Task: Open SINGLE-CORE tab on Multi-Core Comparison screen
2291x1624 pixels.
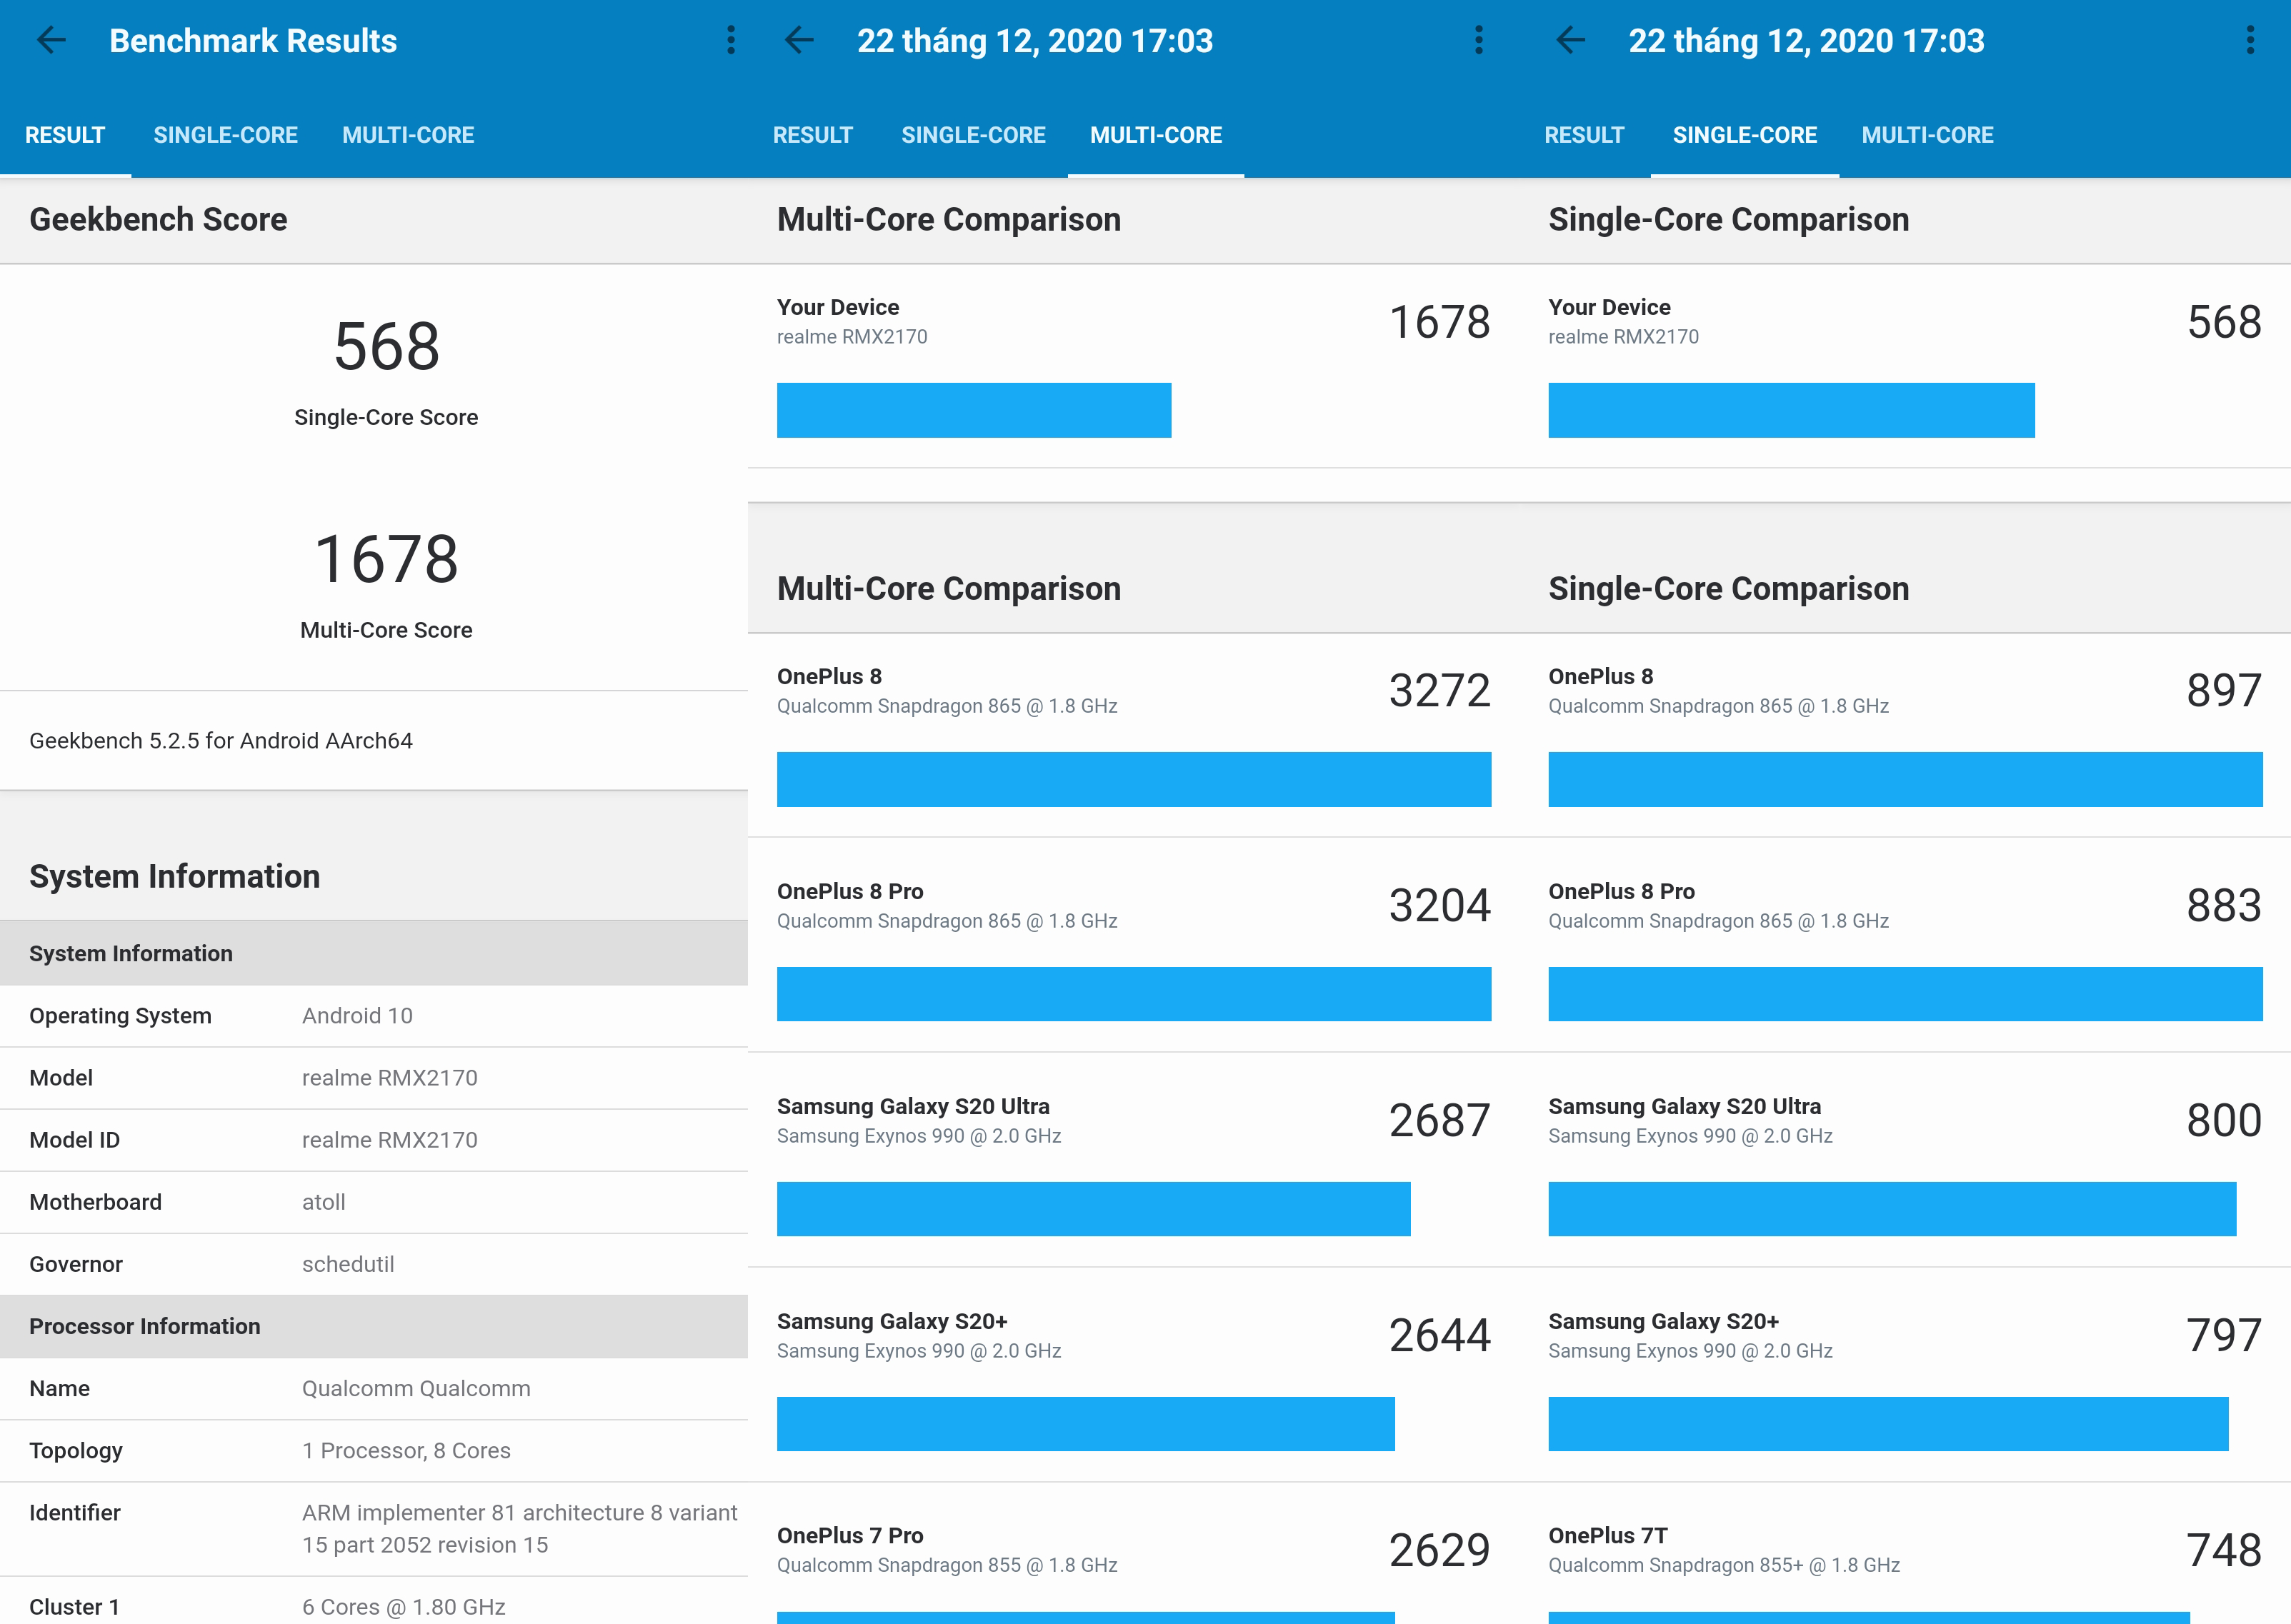Action: 973,135
